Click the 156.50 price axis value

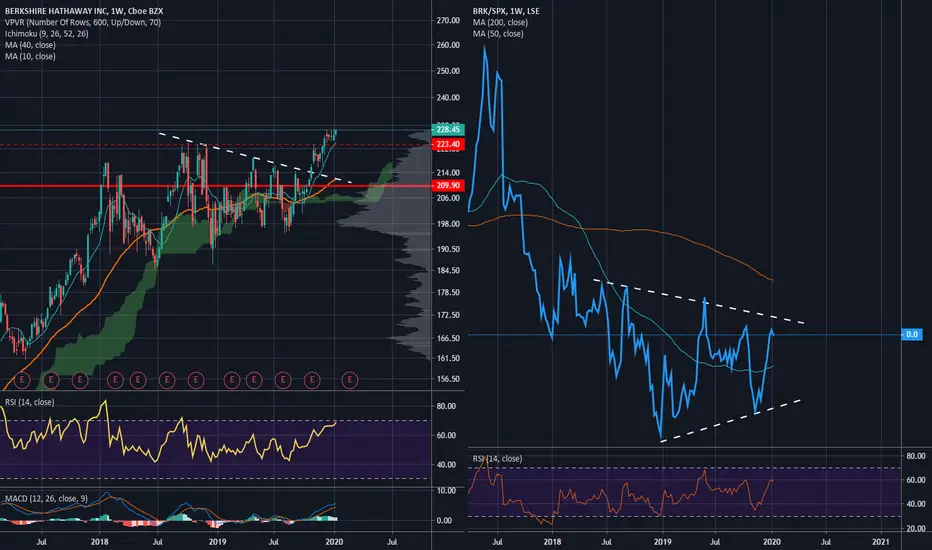pos(448,379)
